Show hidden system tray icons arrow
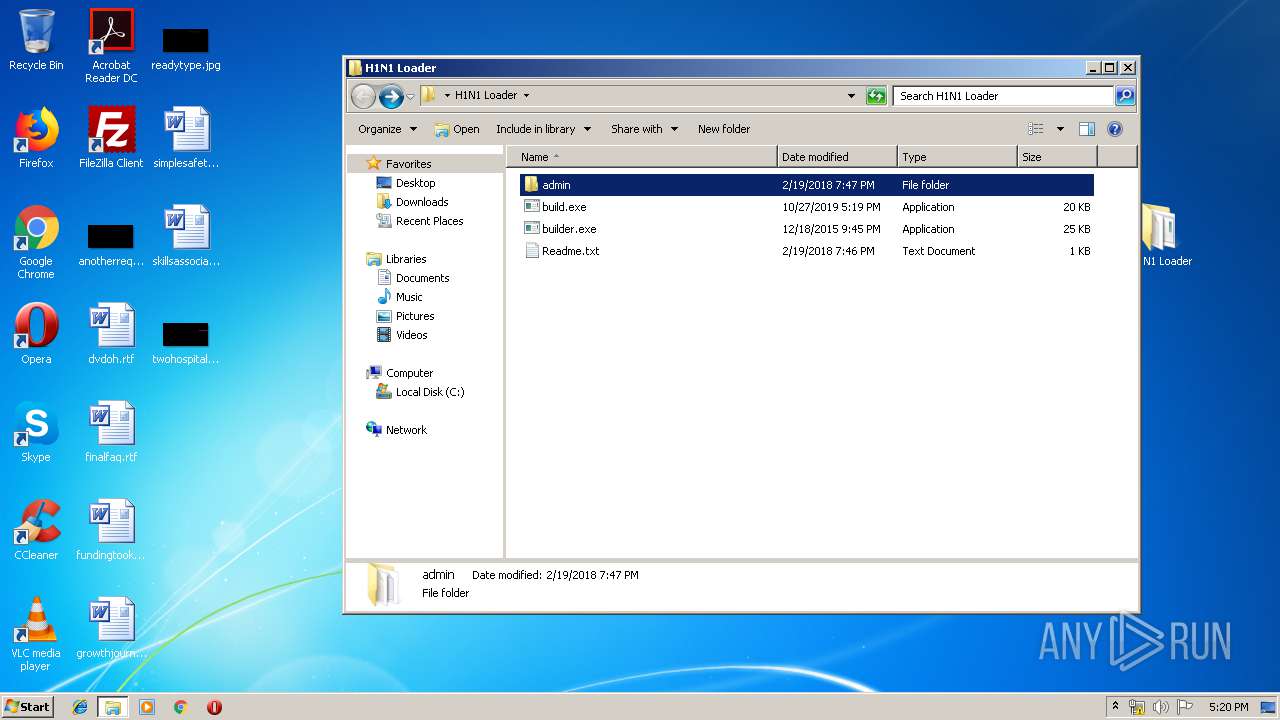This screenshot has height=720, width=1280. 1116,706
